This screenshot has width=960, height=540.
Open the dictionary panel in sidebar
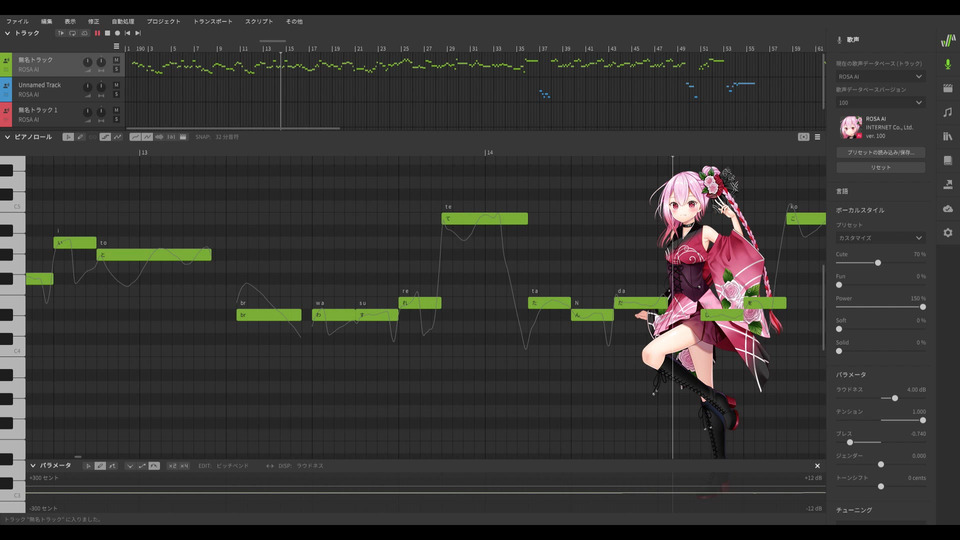pos(948,160)
